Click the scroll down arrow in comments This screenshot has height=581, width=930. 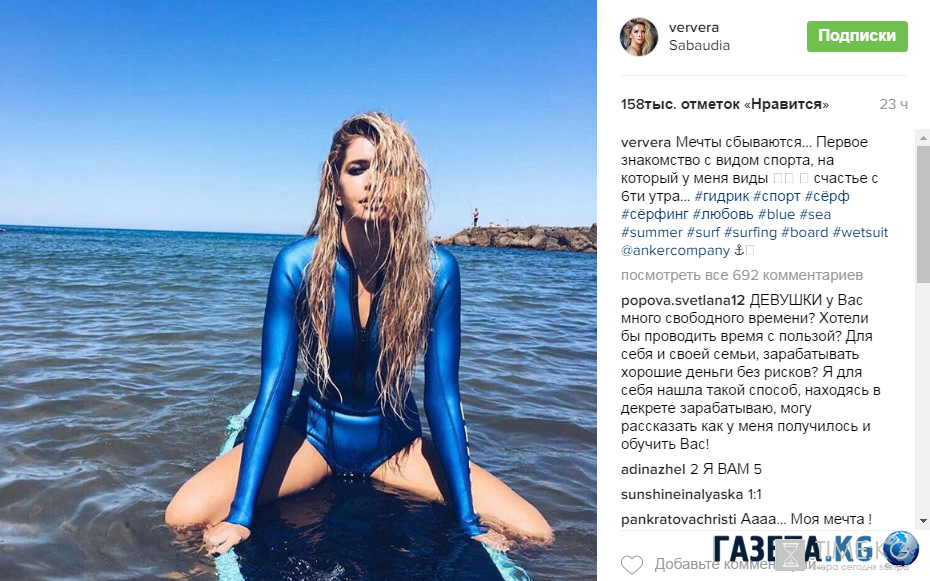pyautogui.click(x=923, y=521)
